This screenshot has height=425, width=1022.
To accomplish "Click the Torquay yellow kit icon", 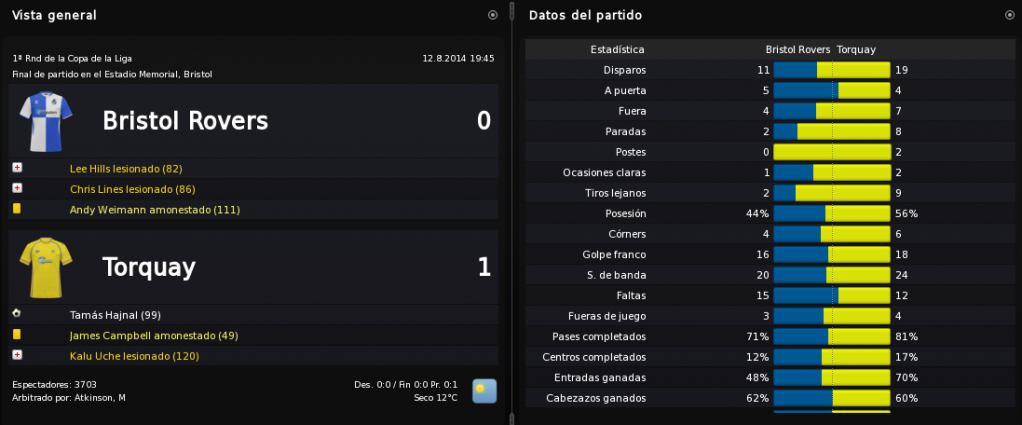I will pos(46,267).
